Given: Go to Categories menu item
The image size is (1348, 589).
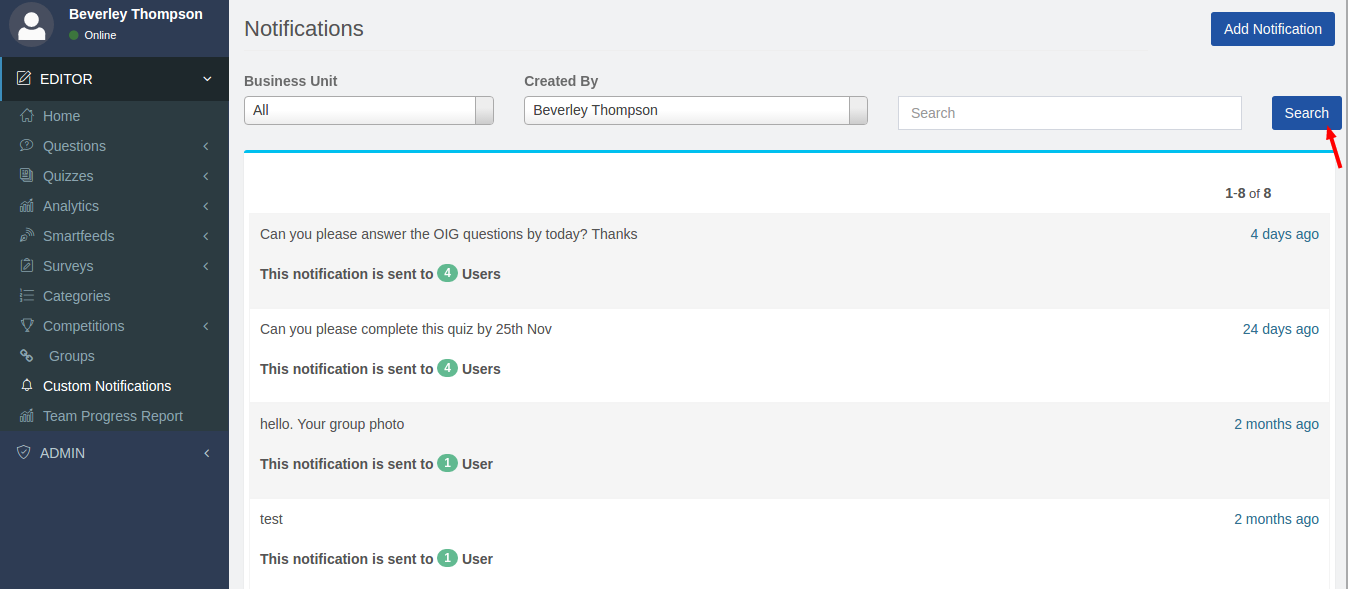Looking at the screenshot, I should (76, 296).
